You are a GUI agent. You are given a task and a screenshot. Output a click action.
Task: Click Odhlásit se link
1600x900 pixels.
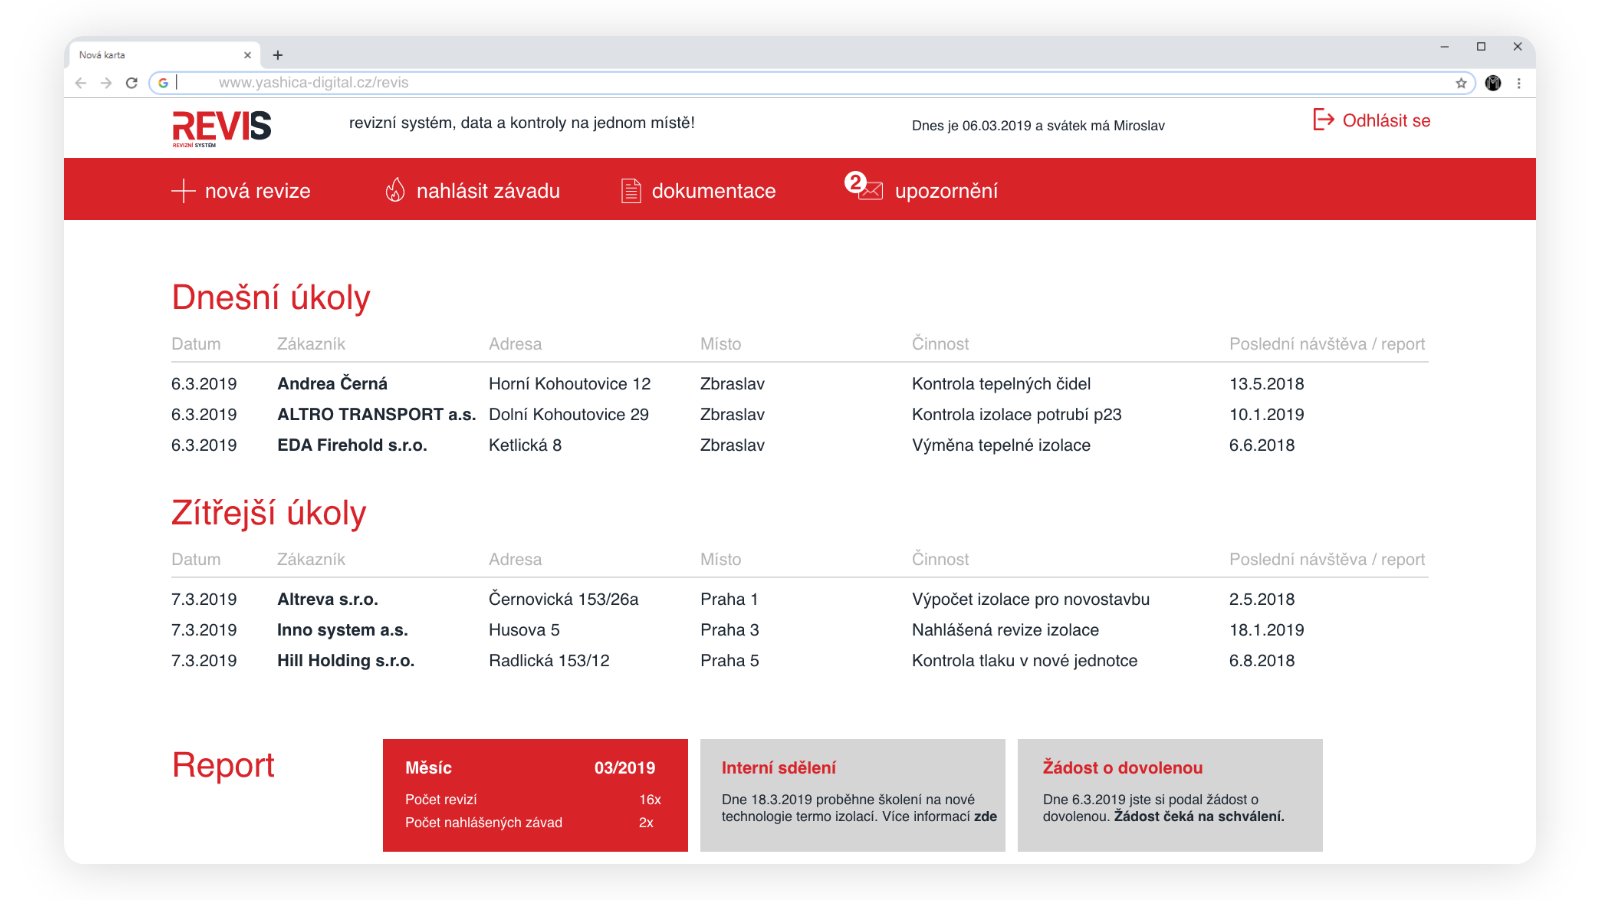pos(1386,120)
